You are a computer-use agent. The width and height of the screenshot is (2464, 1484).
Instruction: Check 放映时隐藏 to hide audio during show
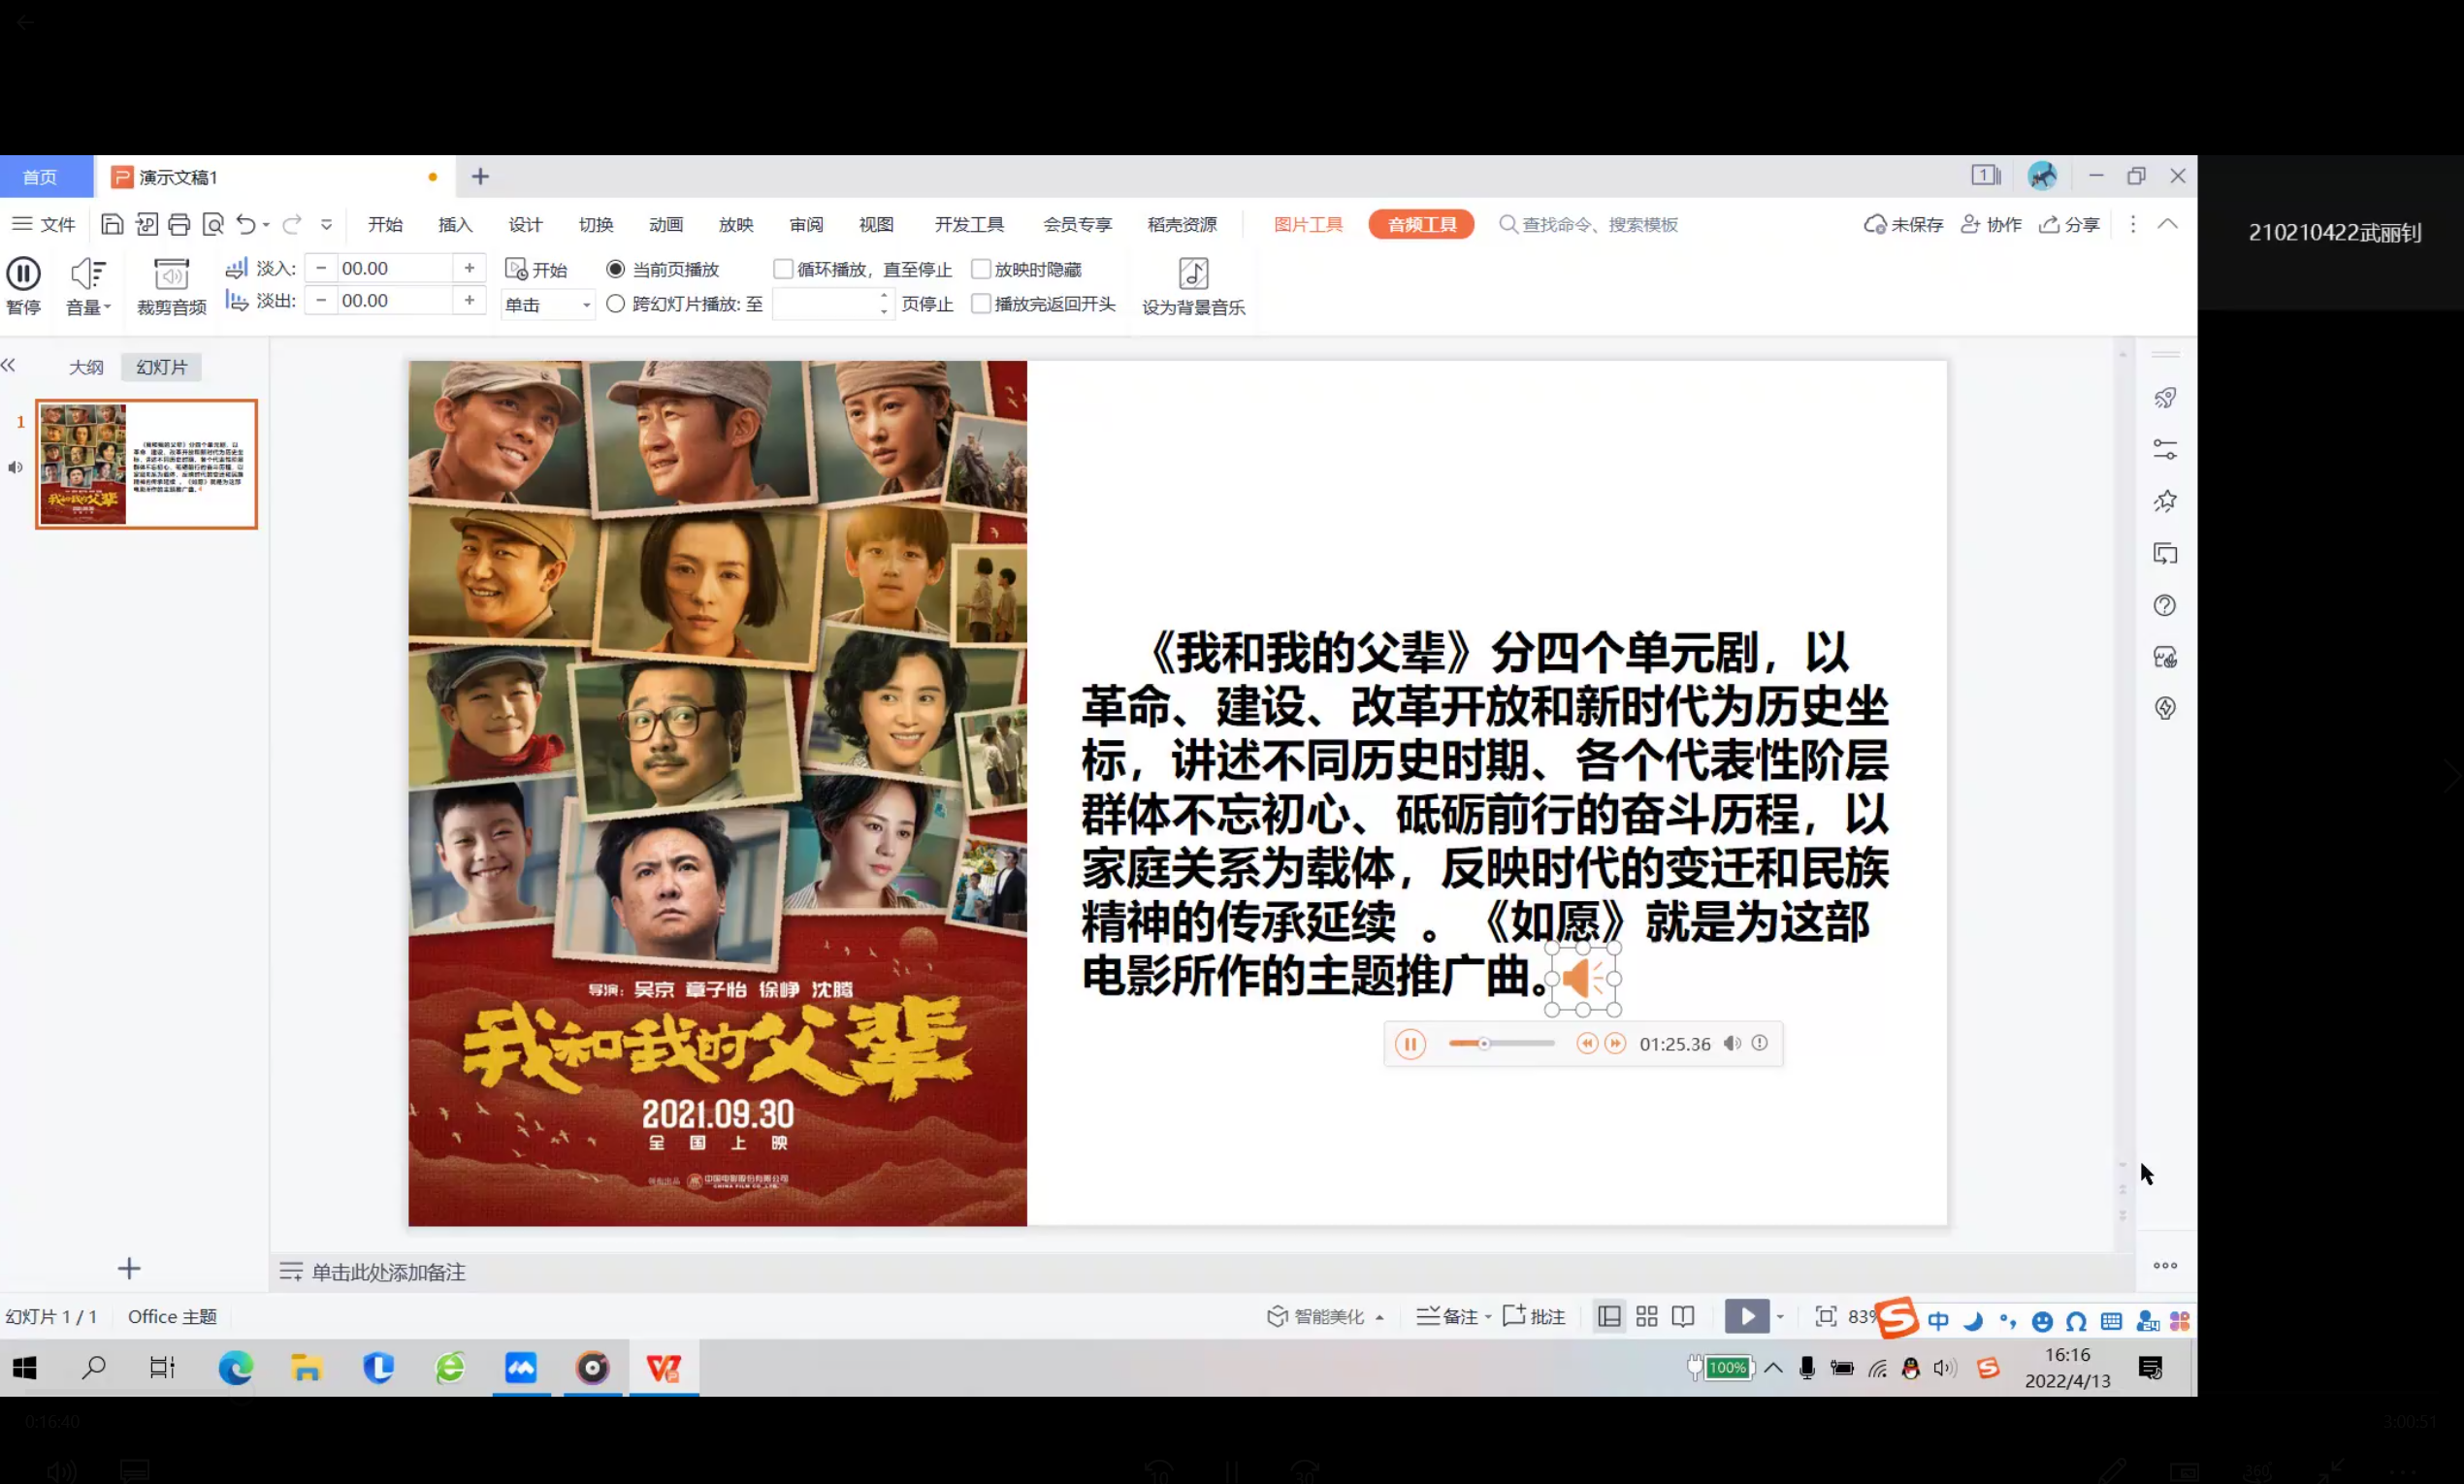click(982, 268)
